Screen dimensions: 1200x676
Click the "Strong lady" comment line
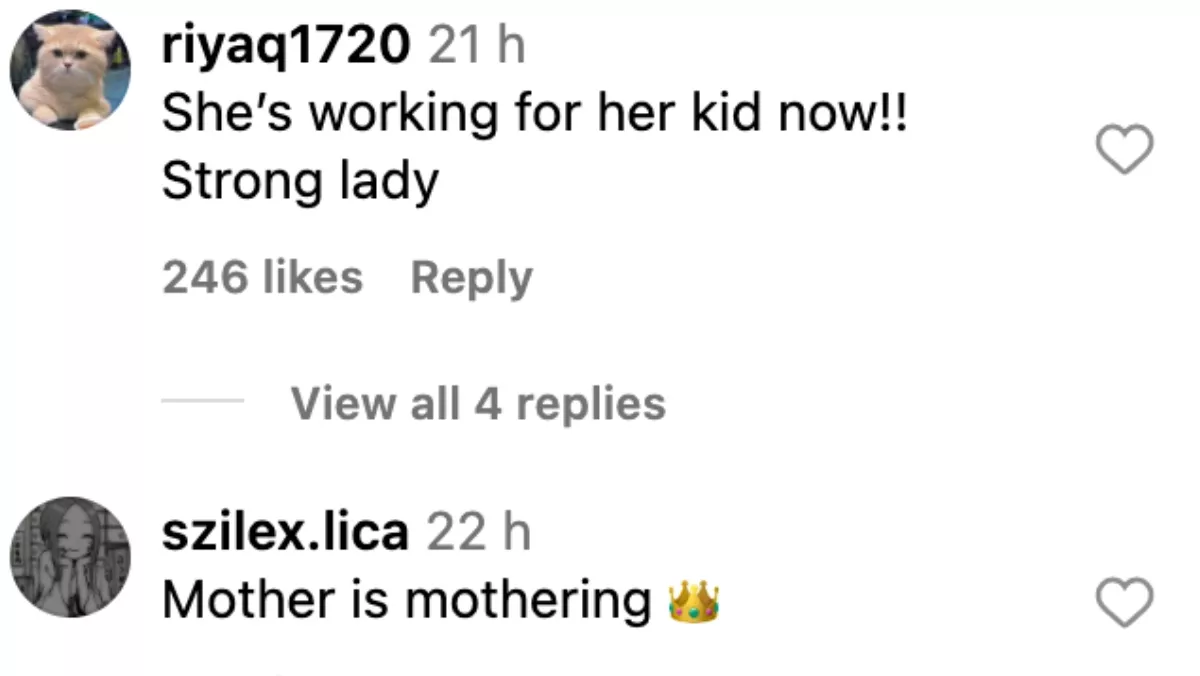tap(300, 181)
